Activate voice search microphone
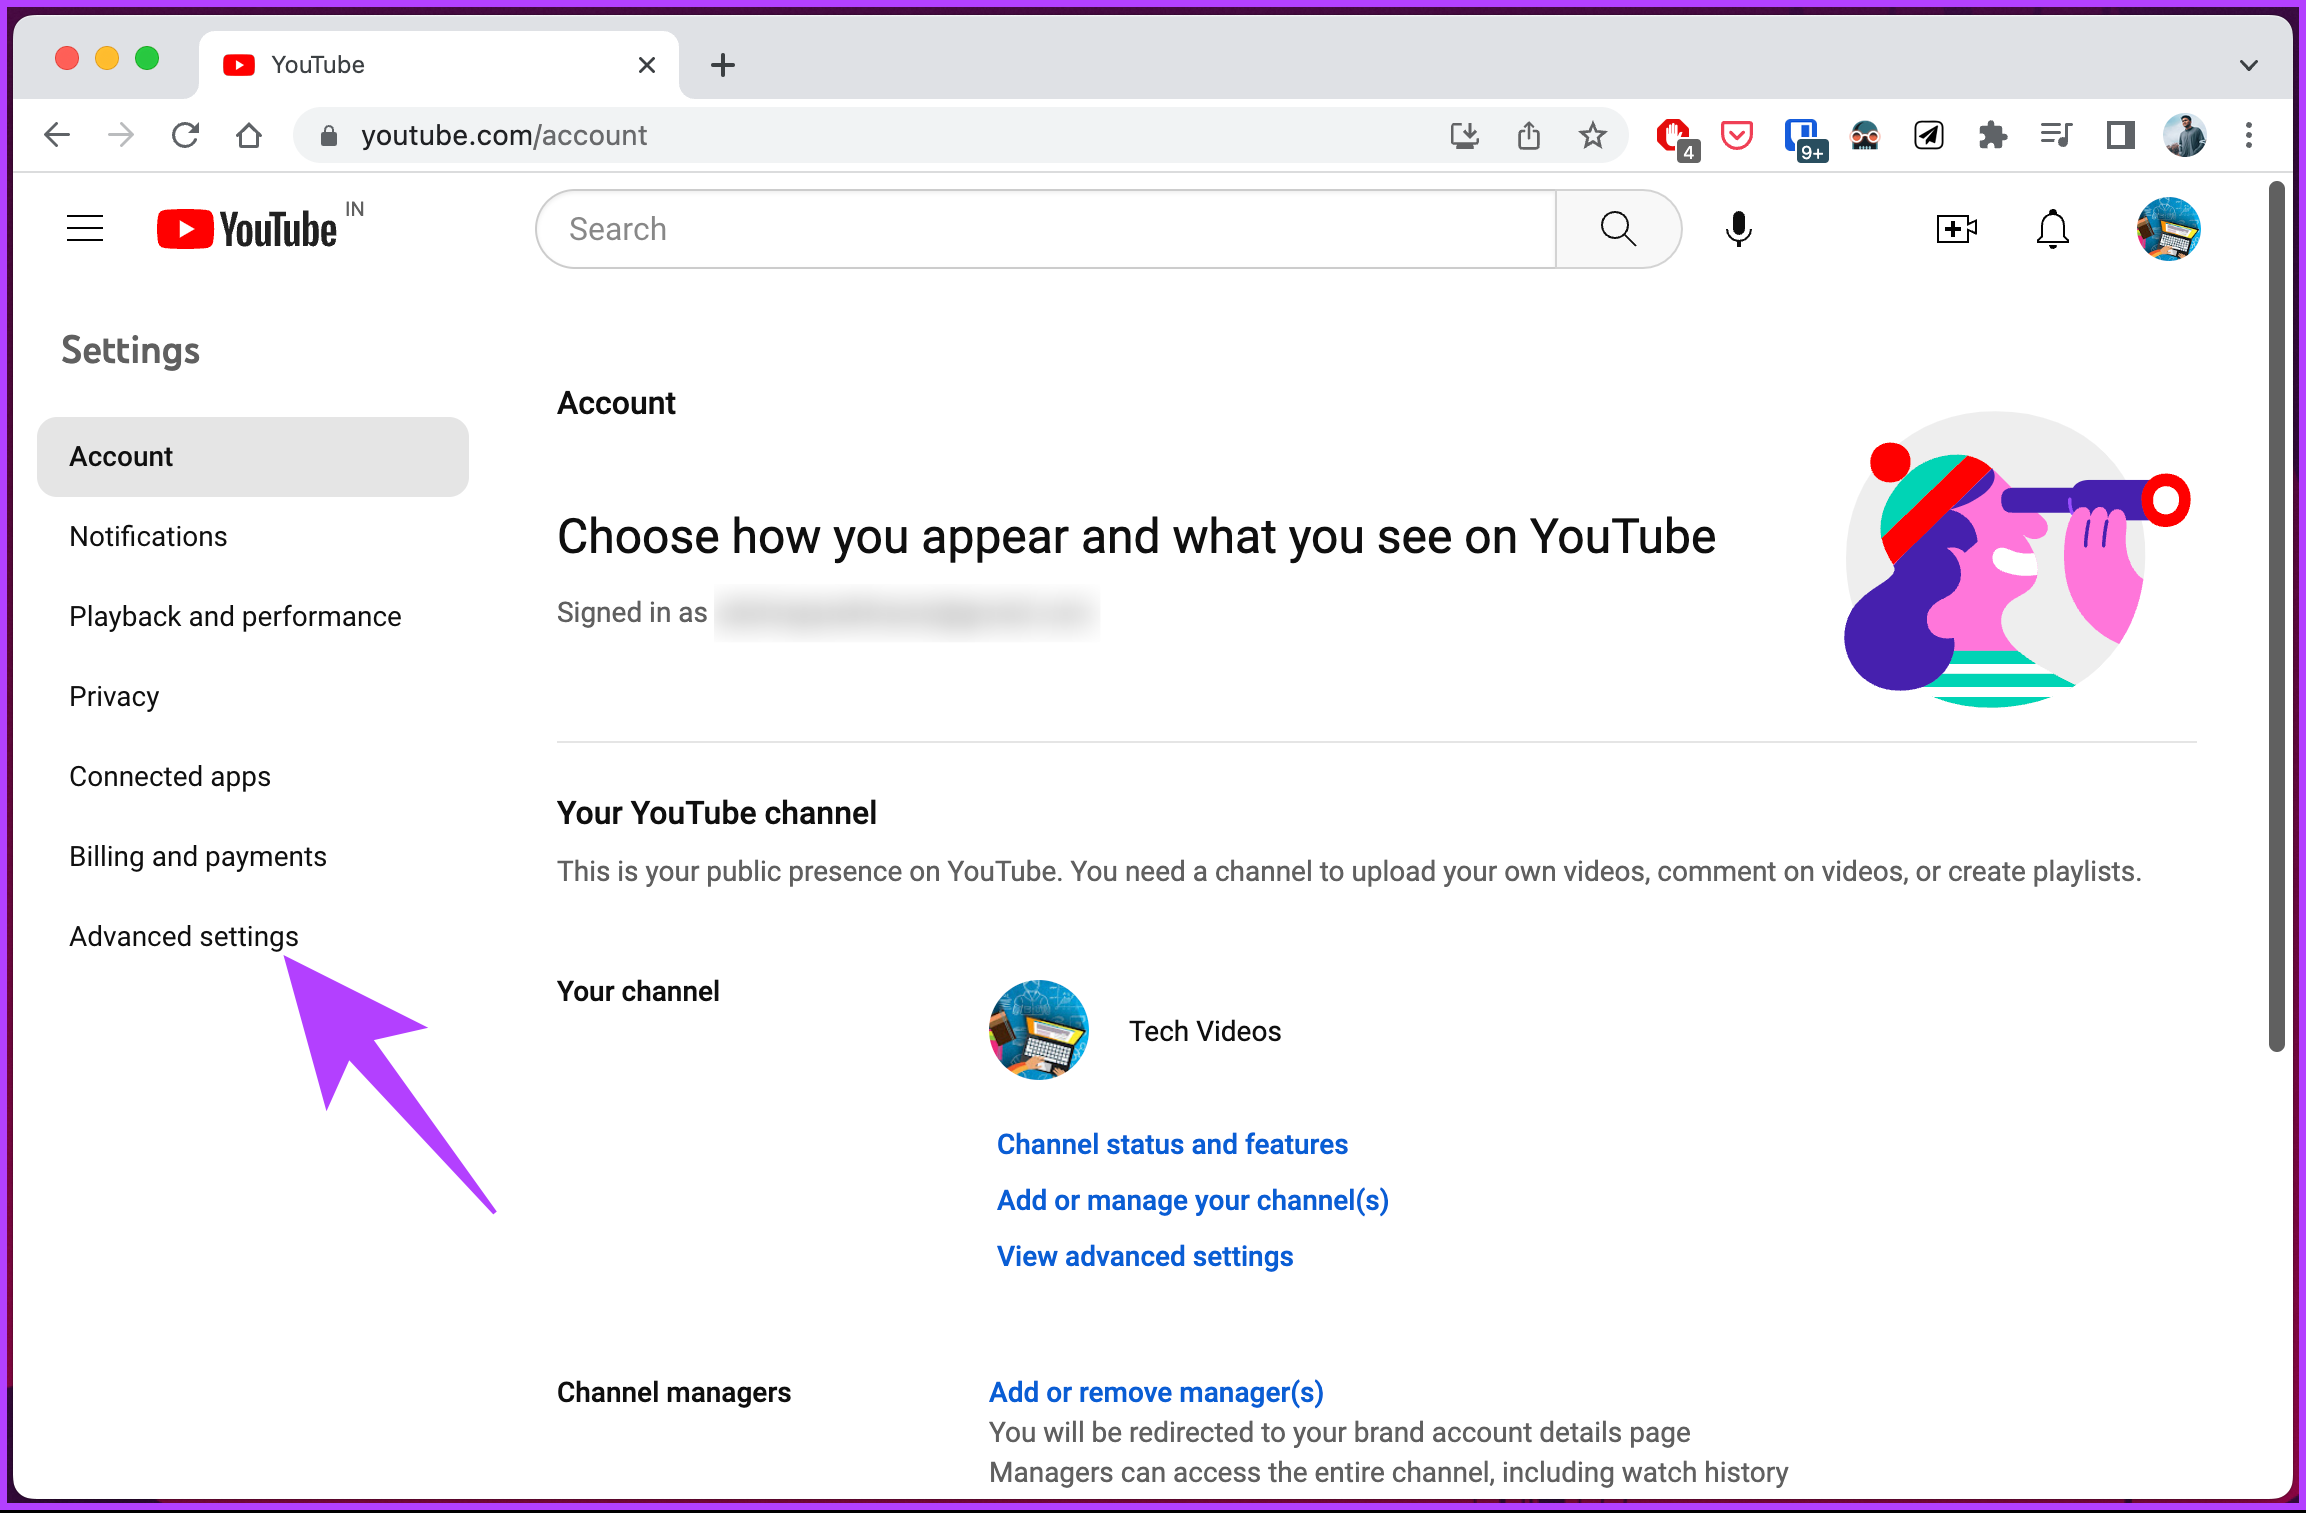 (x=1739, y=229)
